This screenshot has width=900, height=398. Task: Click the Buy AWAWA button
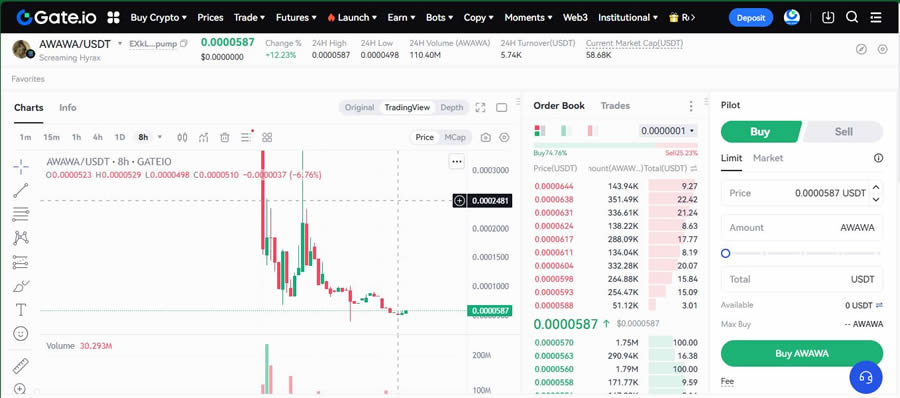802,353
